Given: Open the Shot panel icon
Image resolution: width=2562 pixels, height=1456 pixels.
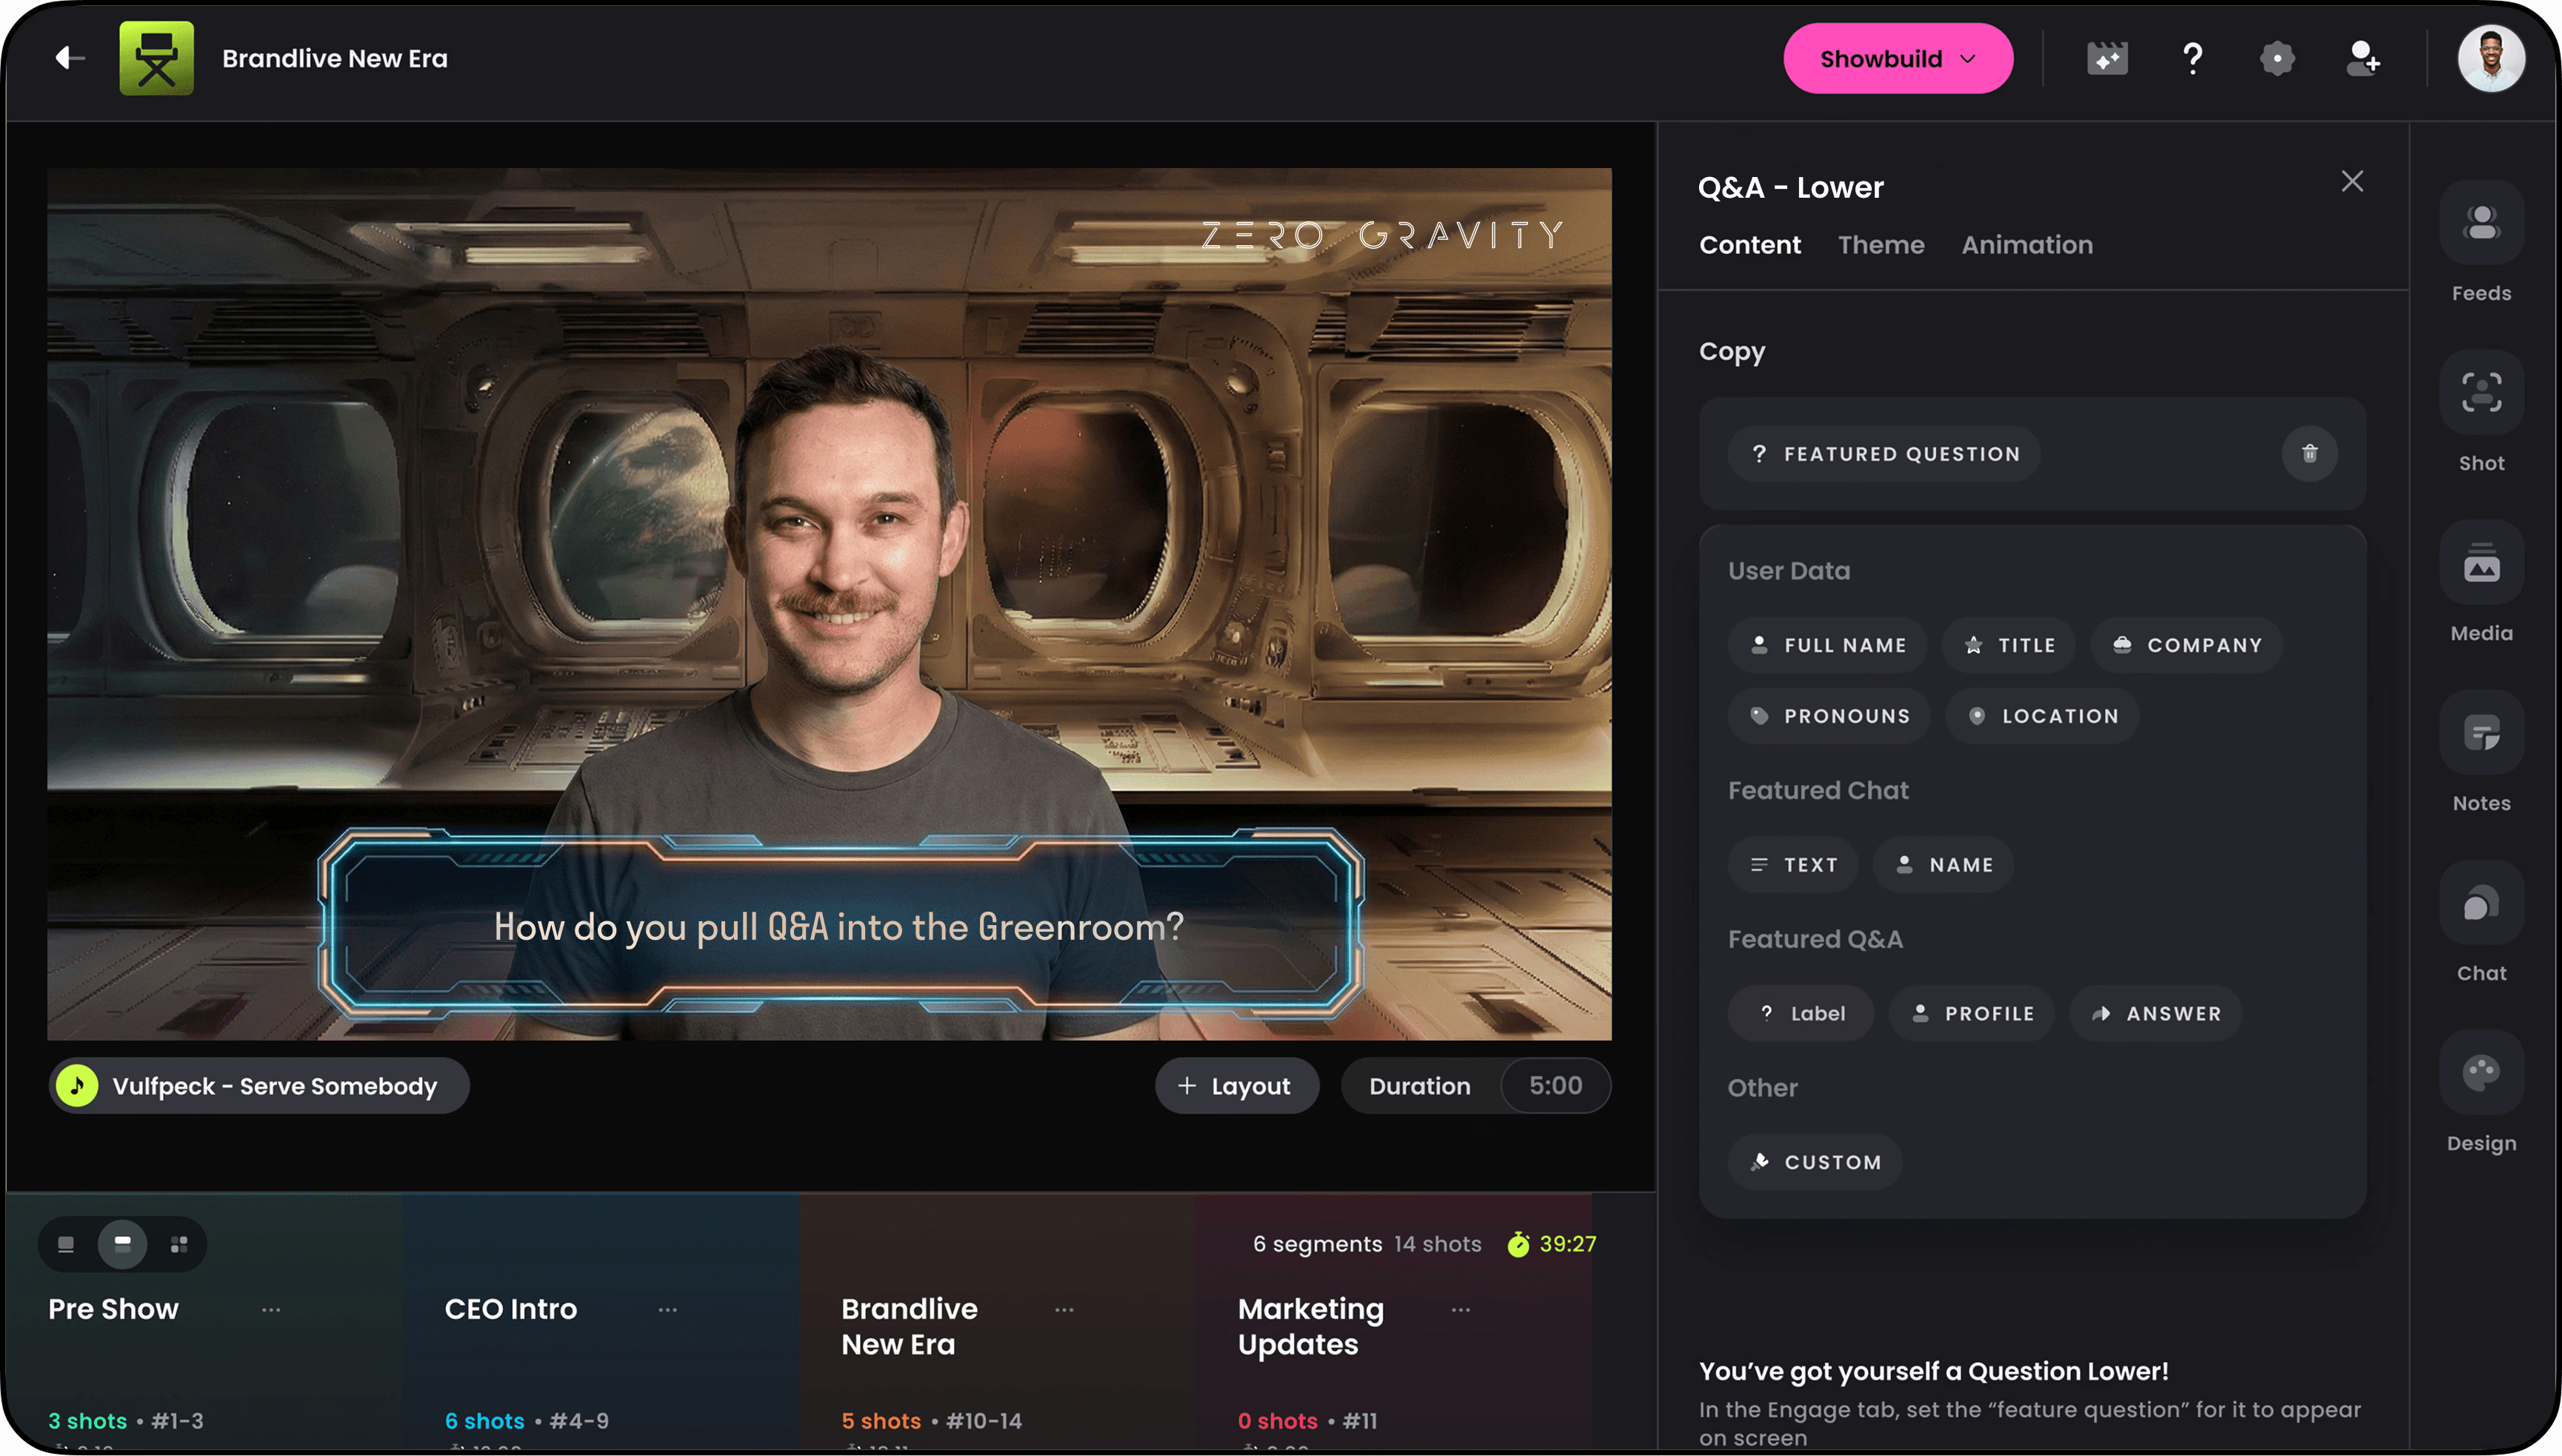Looking at the screenshot, I should 2481,393.
